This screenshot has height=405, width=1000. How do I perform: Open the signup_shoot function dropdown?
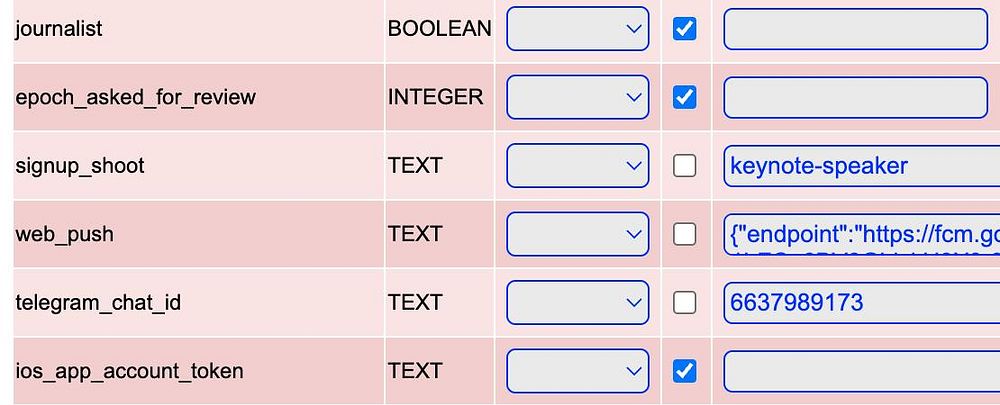578,165
